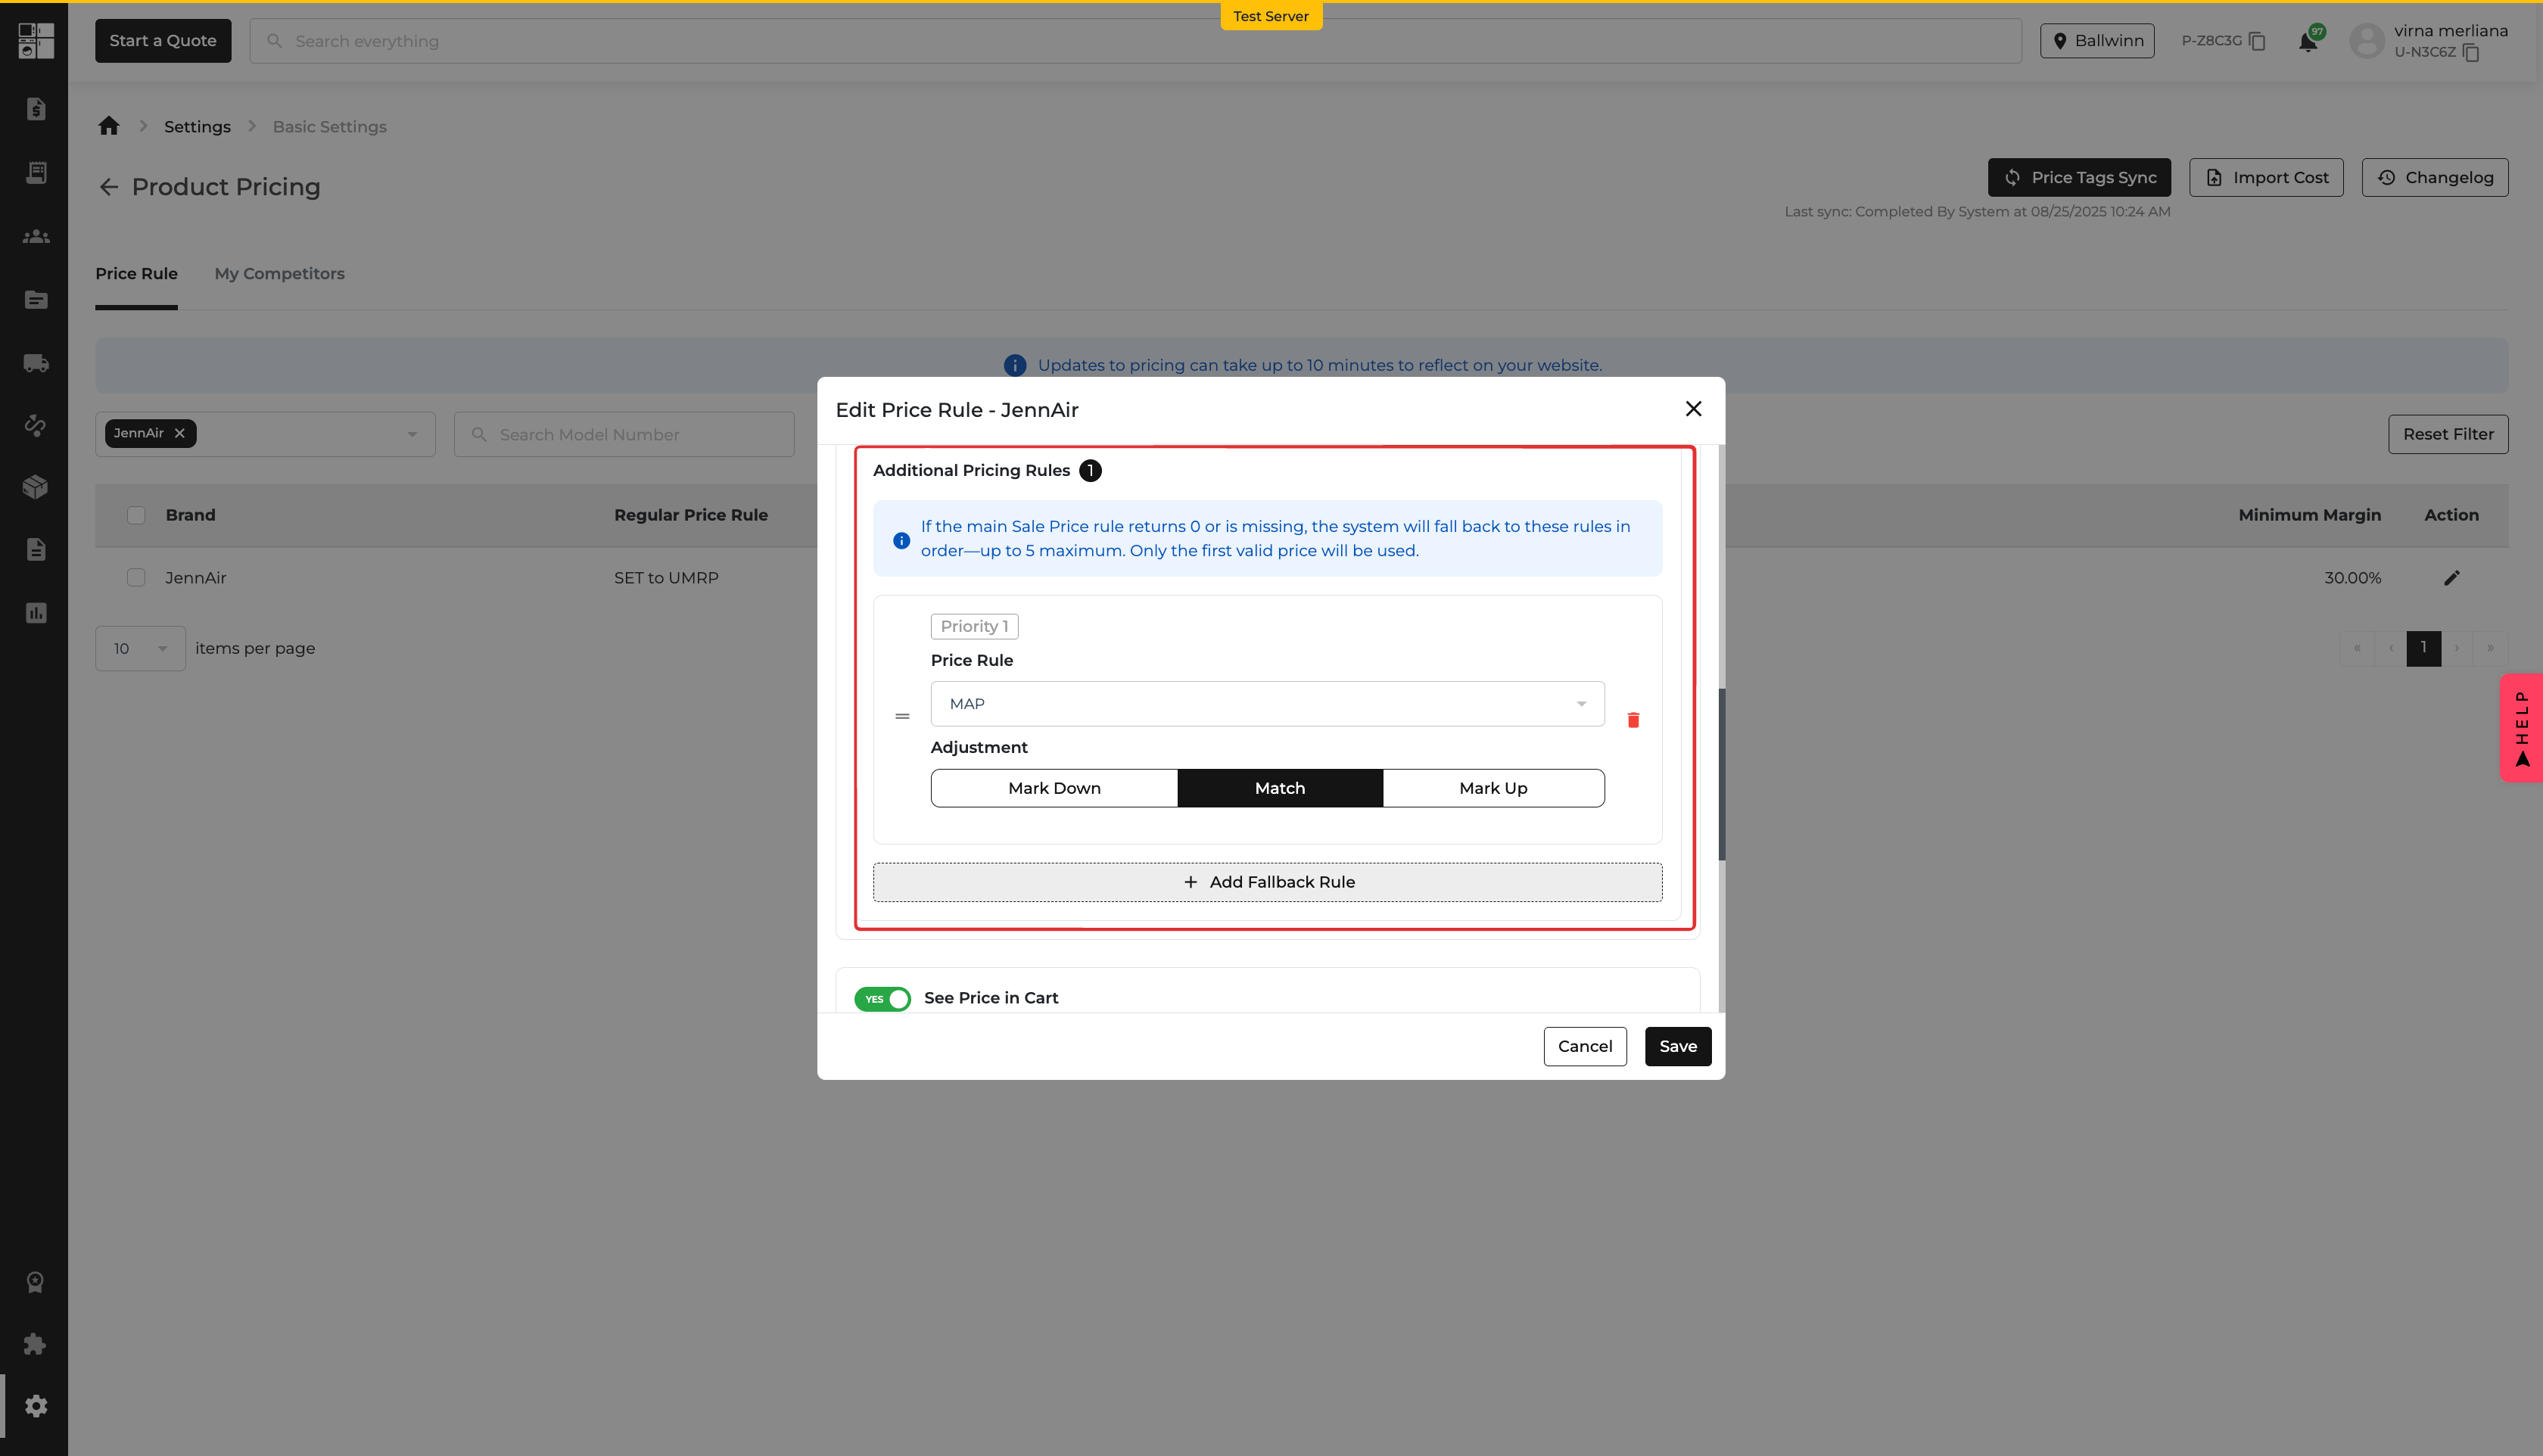Select all brands with header checkbox
Viewport: 2543px width, 1456px height.
point(136,515)
